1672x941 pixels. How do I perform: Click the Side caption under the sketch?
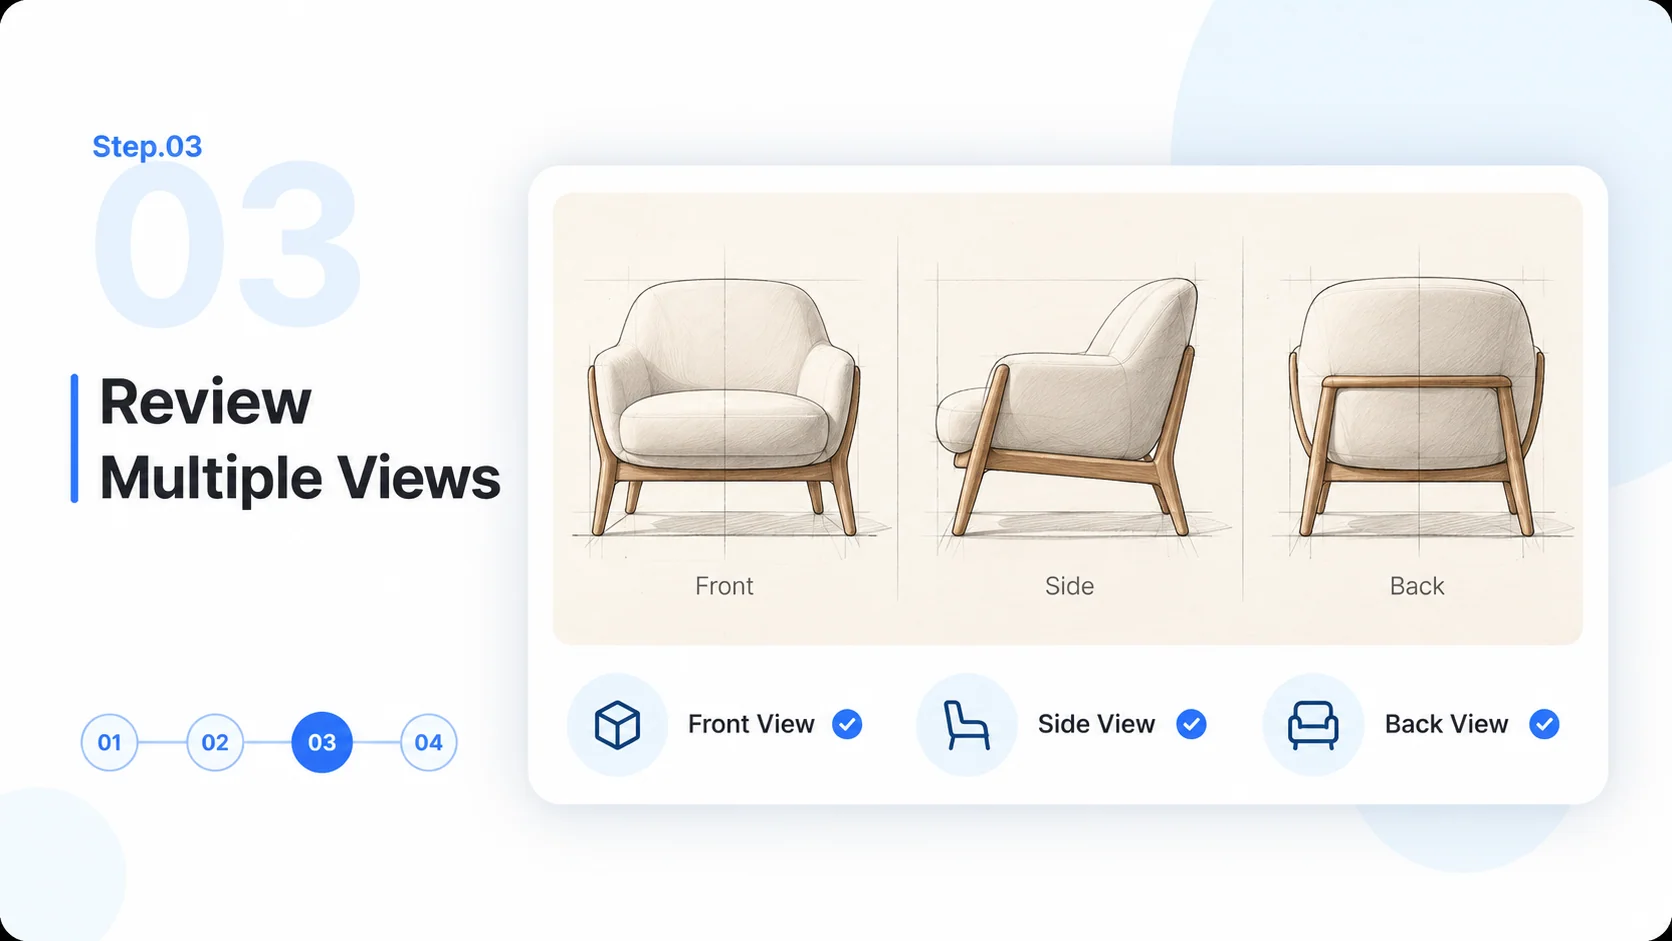(1069, 586)
